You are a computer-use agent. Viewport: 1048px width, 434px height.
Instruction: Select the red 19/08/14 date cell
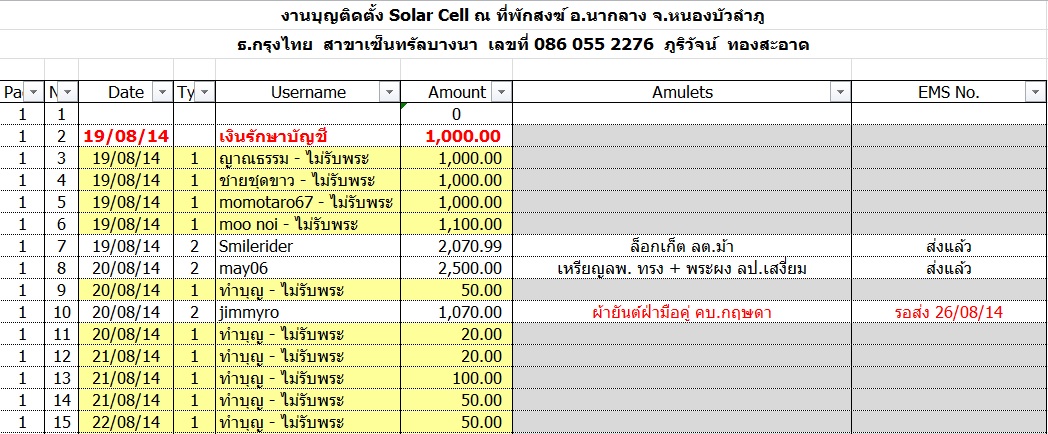point(126,135)
